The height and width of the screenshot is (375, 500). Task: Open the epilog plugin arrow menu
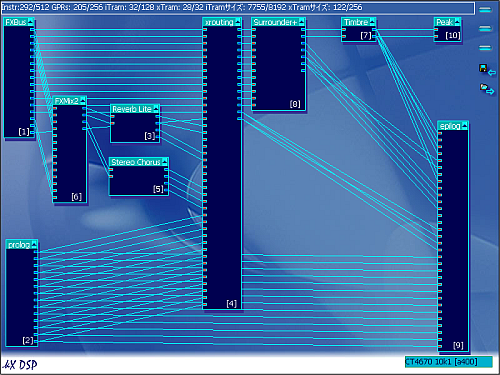(x=465, y=126)
